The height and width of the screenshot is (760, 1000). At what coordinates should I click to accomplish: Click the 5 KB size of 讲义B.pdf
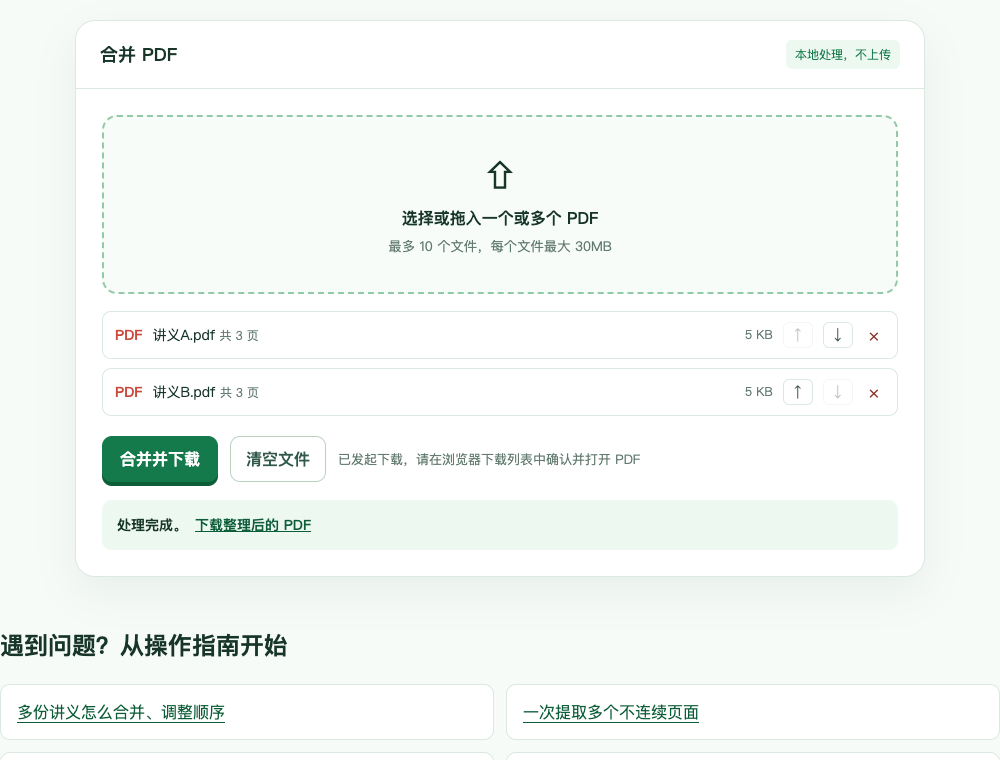(758, 392)
